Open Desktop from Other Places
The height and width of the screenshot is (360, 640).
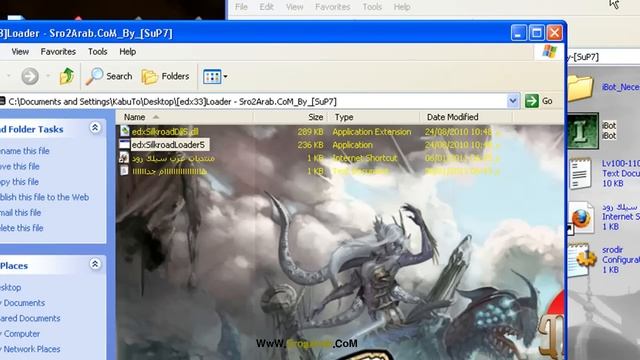11,288
